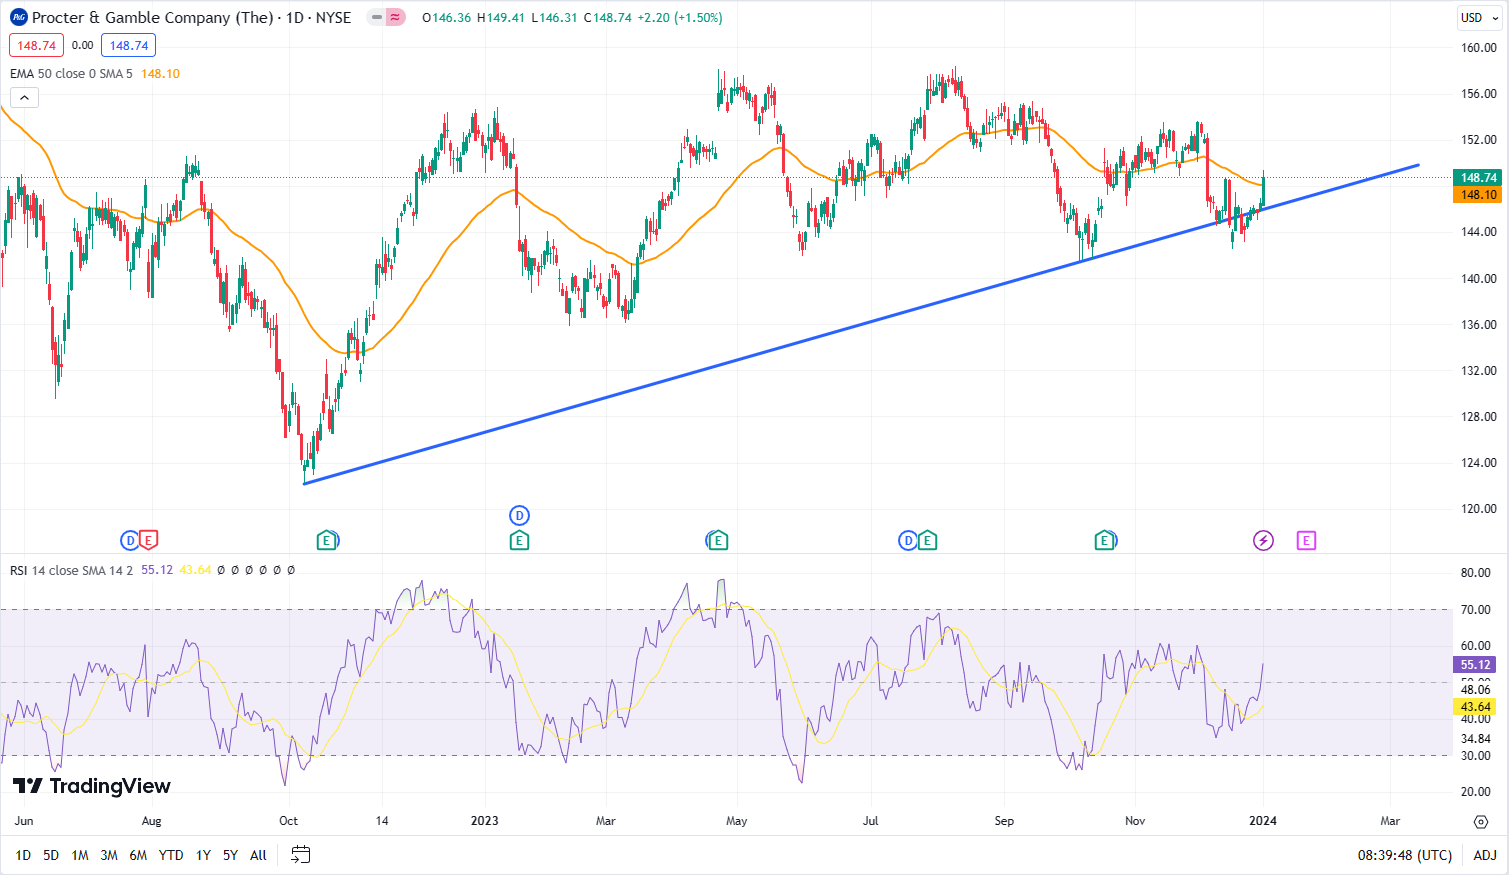The height and width of the screenshot is (875, 1509).
Task: Click the red E earnings marker near August
Action: 148,541
